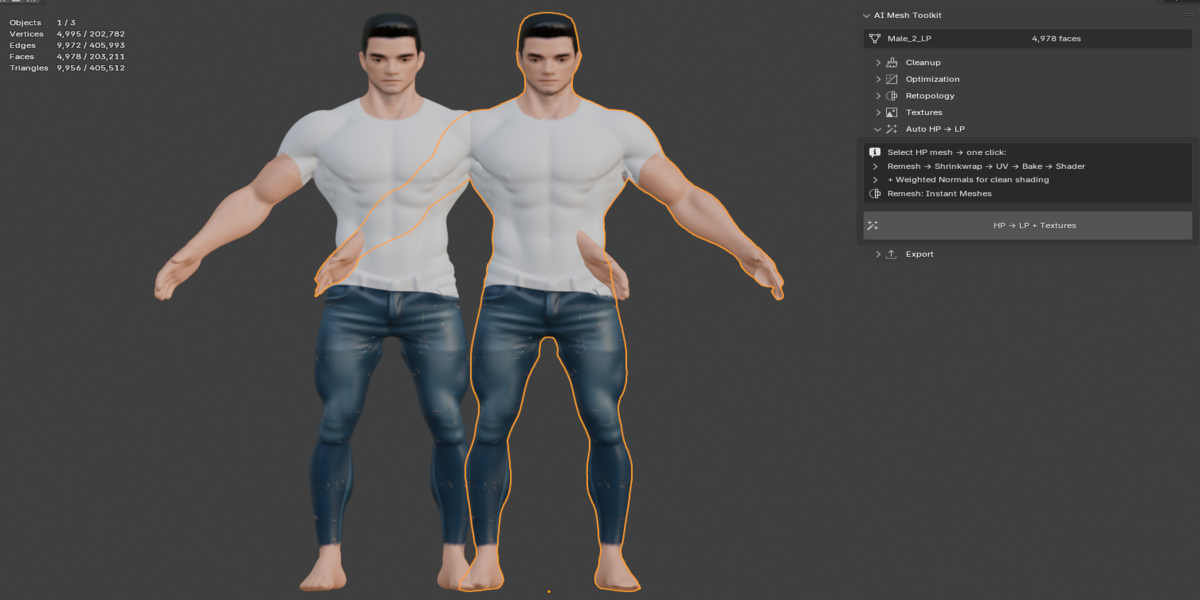Click the Export upload icon
1200x600 pixels.
892,254
